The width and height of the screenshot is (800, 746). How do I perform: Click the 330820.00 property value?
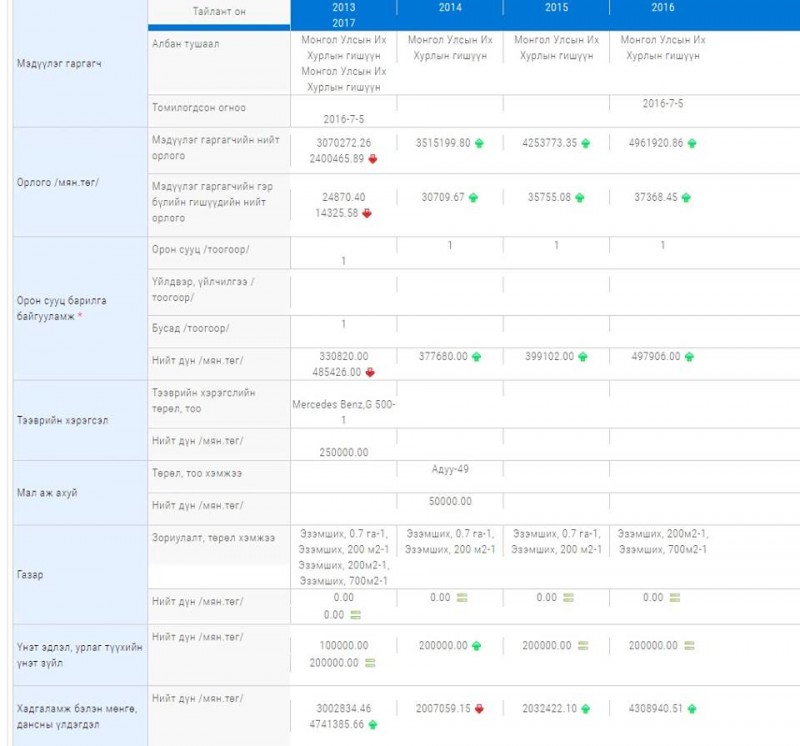point(343,356)
